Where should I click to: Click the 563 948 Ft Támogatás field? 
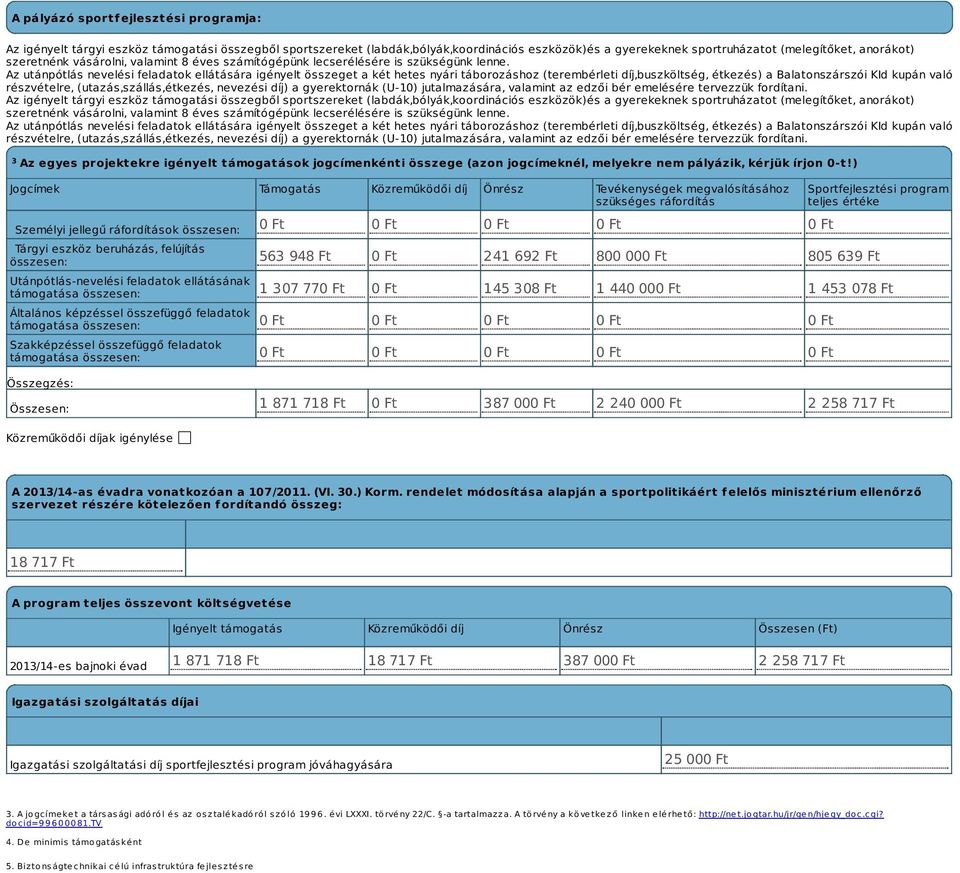(x=311, y=256)
